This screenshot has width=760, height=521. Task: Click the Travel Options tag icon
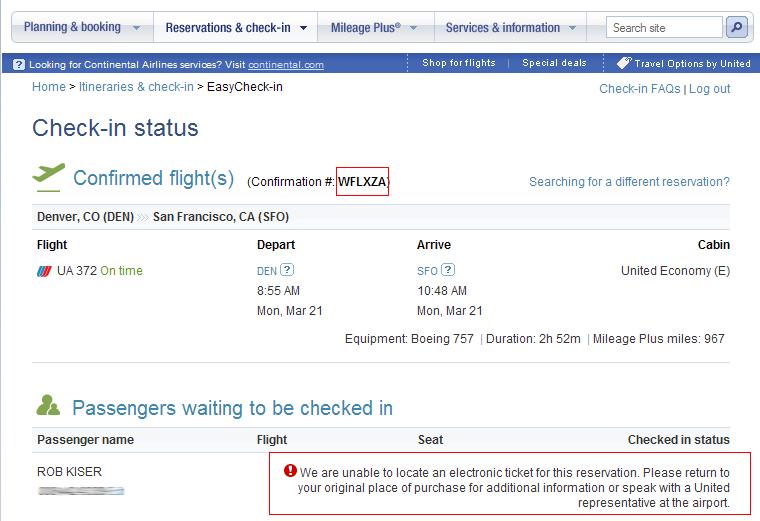click(624, 63)
